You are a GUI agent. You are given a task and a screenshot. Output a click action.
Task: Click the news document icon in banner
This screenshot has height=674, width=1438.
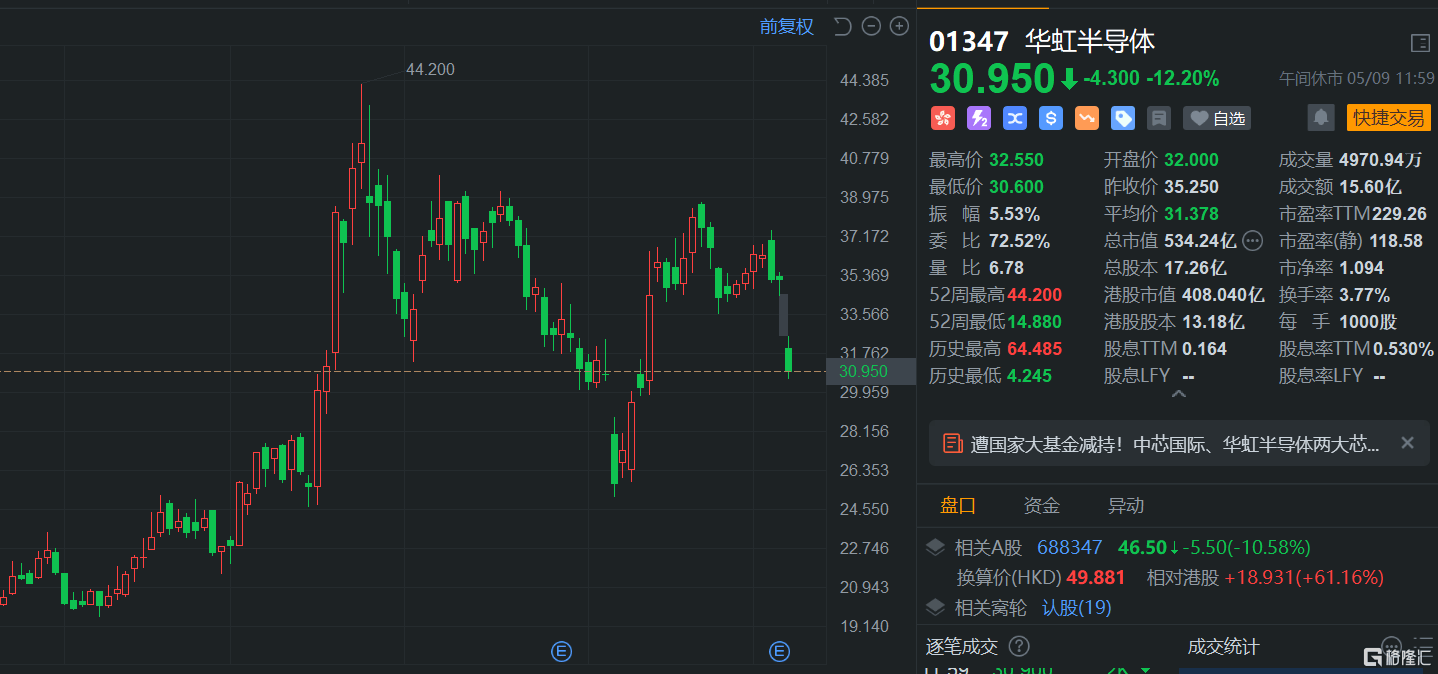tap(952, 444)
